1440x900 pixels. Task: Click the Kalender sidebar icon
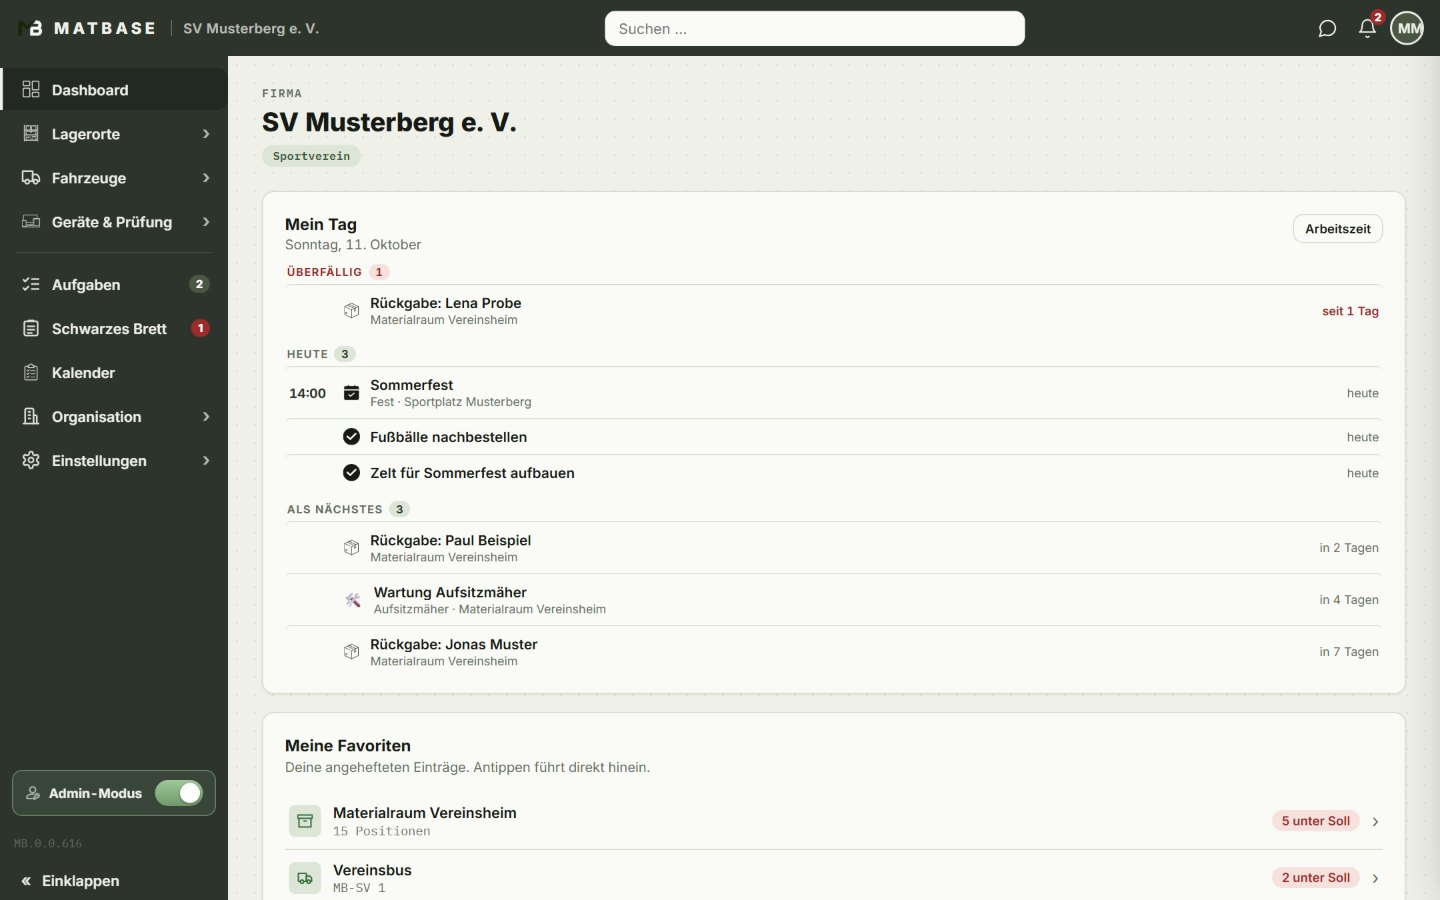tap(31, 373)
